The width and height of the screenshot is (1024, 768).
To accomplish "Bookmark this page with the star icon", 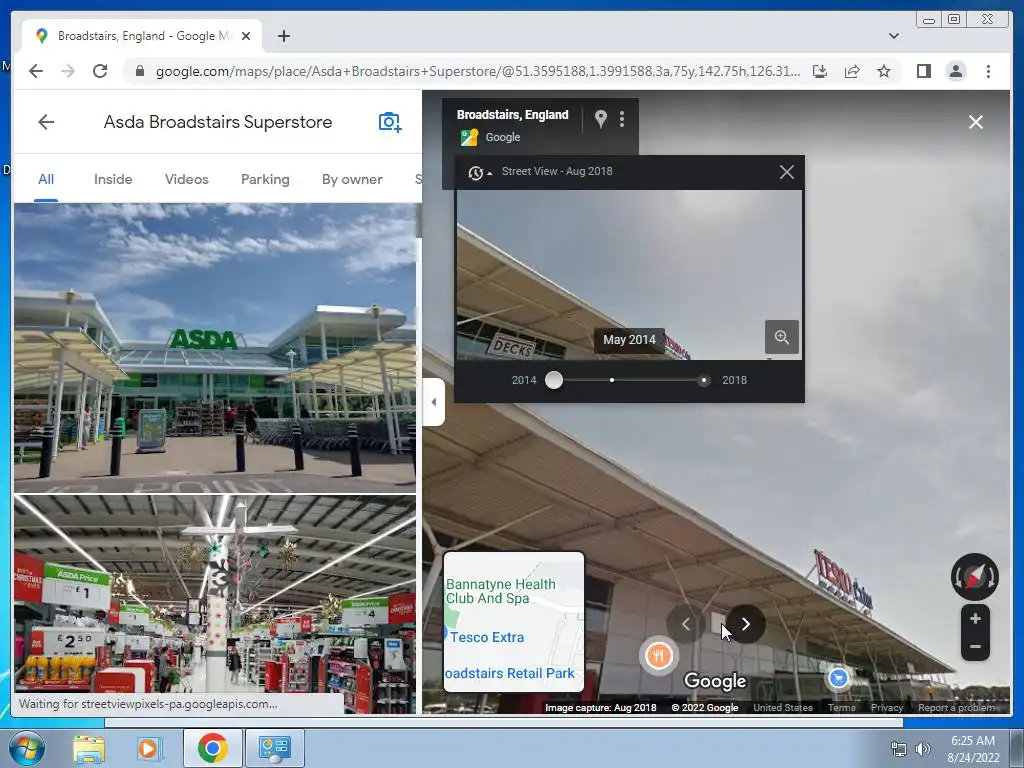I will pyautogui.click(x=884, y=71).
